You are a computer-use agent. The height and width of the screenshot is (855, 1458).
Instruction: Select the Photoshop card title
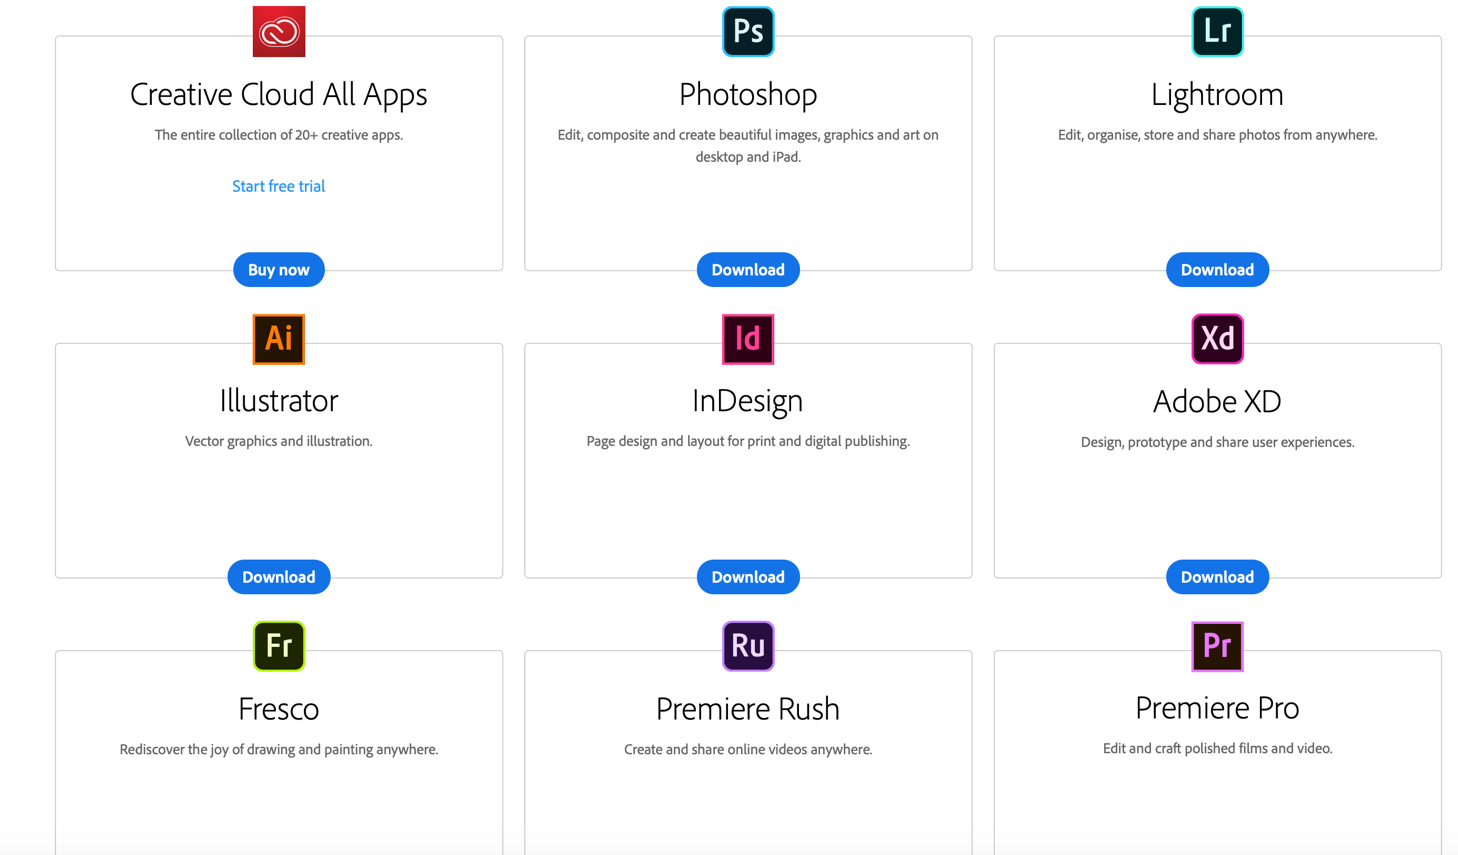tap(748, 94)
